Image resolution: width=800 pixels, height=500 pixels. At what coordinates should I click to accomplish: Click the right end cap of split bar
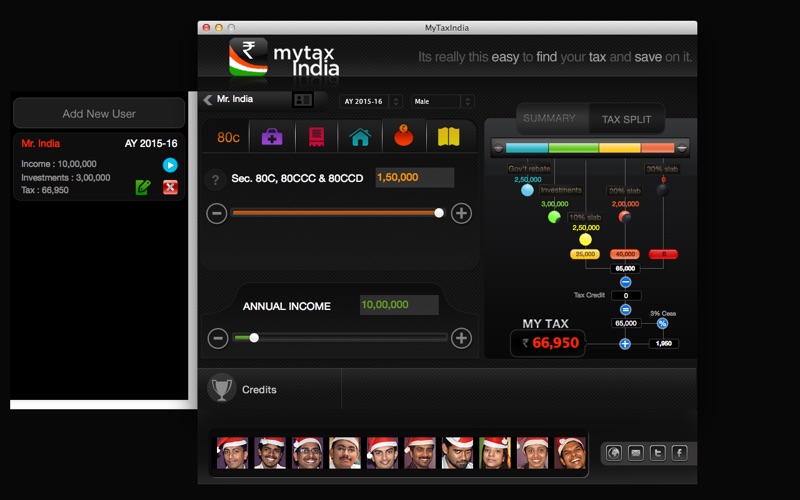coord(682,148)
